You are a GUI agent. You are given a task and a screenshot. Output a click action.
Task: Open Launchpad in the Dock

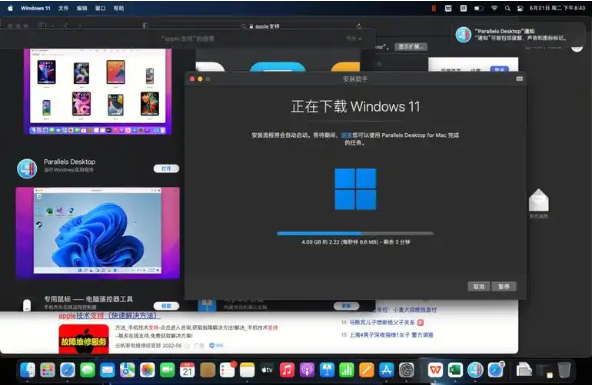pyautogui.click(x=48, y=370)
